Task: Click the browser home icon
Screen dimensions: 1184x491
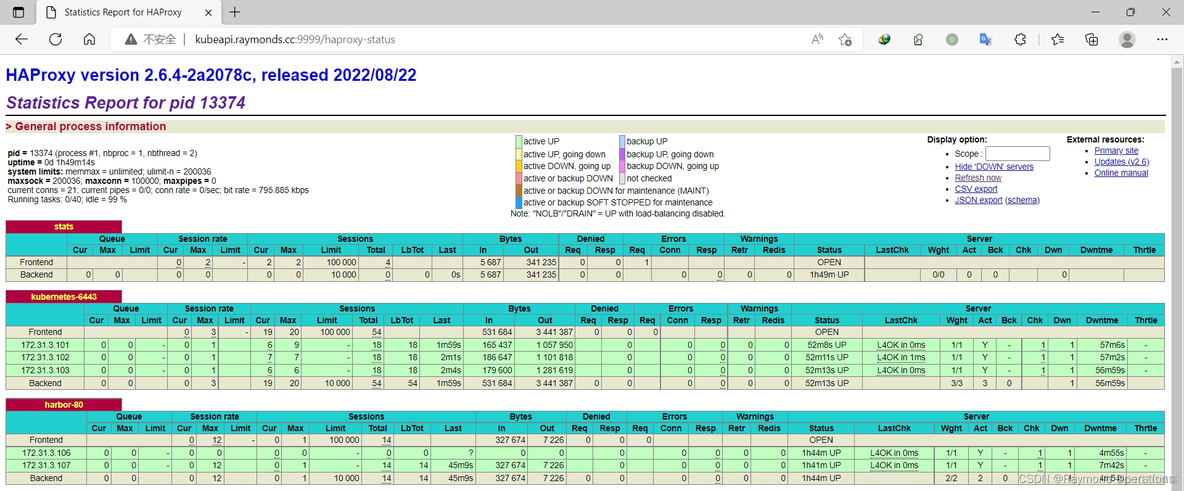Action: tap(89, 39)
